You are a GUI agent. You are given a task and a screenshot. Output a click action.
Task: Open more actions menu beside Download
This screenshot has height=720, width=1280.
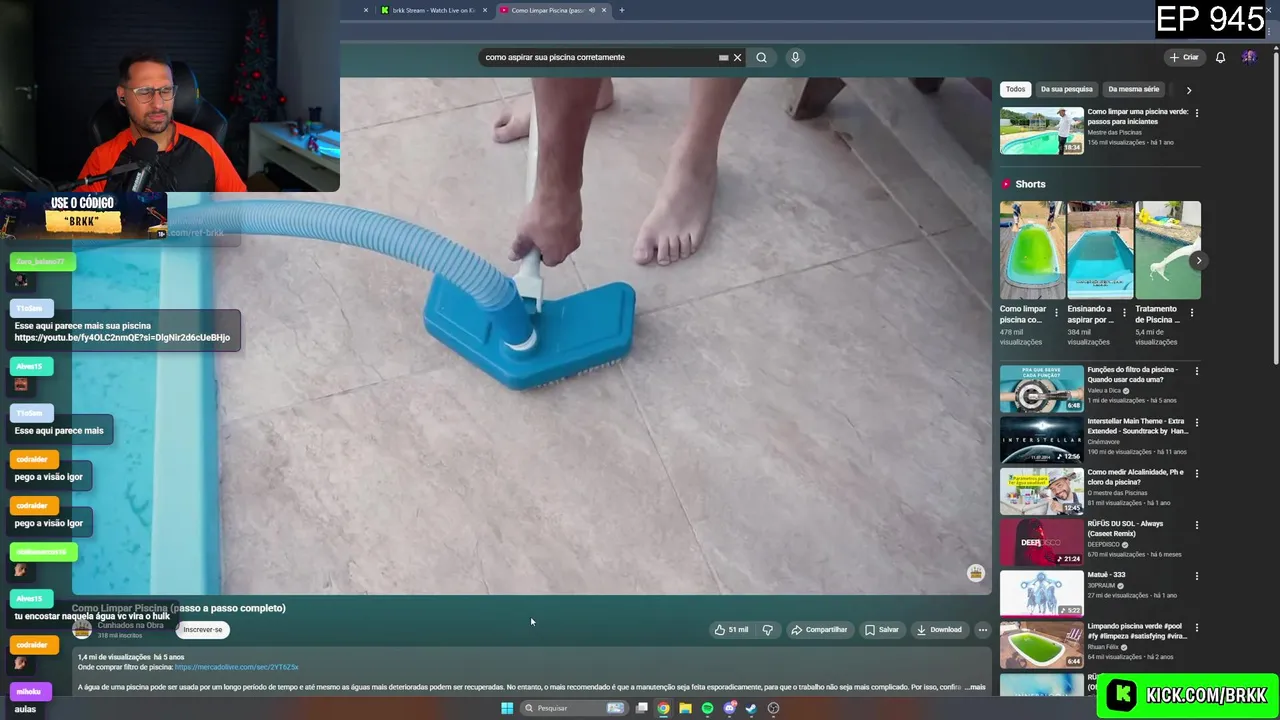click(x=983, y=630)
